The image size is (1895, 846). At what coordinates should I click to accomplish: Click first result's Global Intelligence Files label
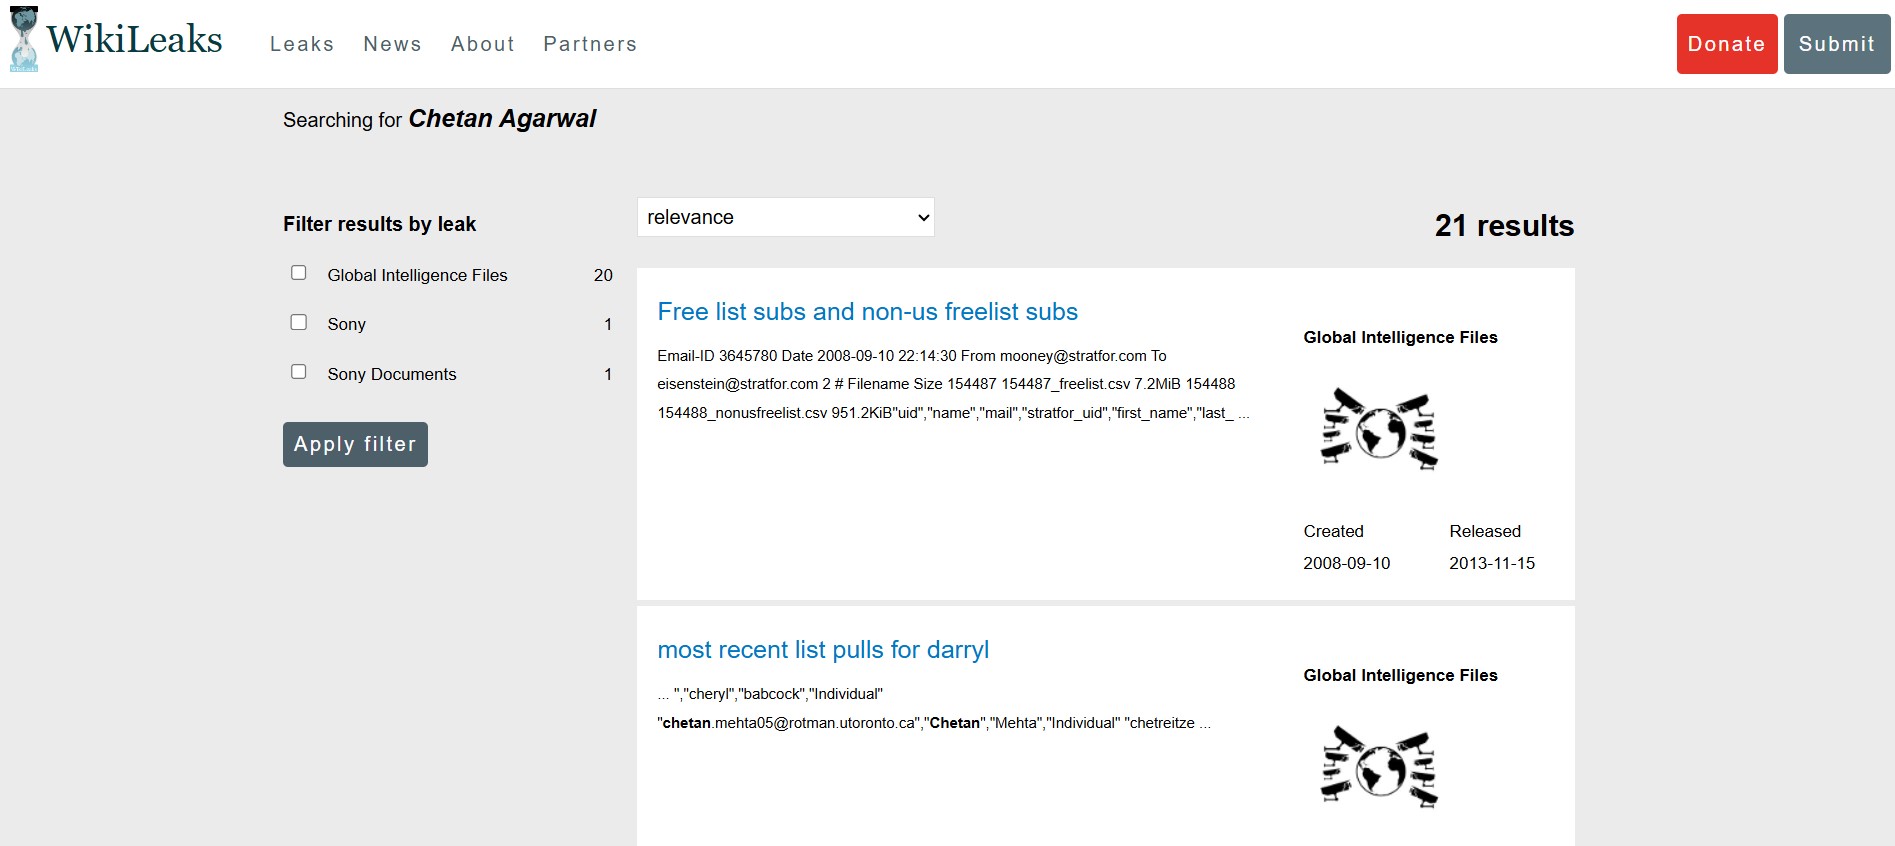(x=1400, y=338)
